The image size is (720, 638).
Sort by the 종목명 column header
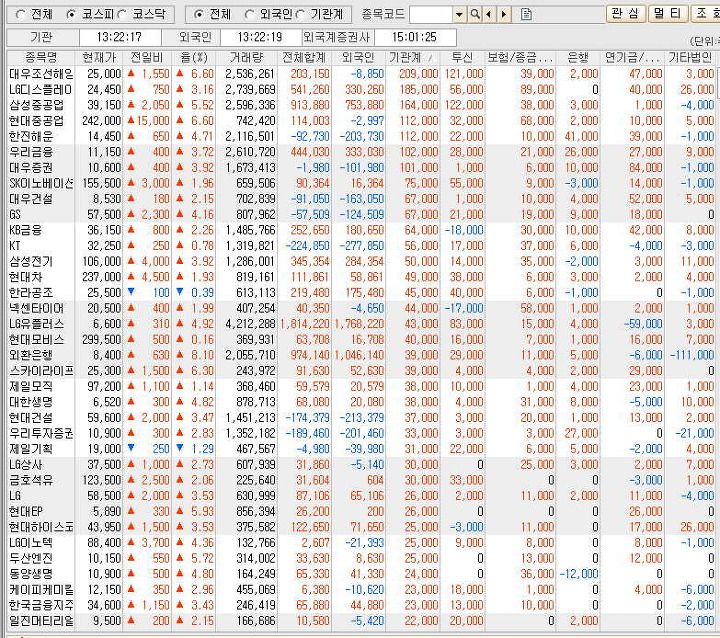[x=41, y=57]
